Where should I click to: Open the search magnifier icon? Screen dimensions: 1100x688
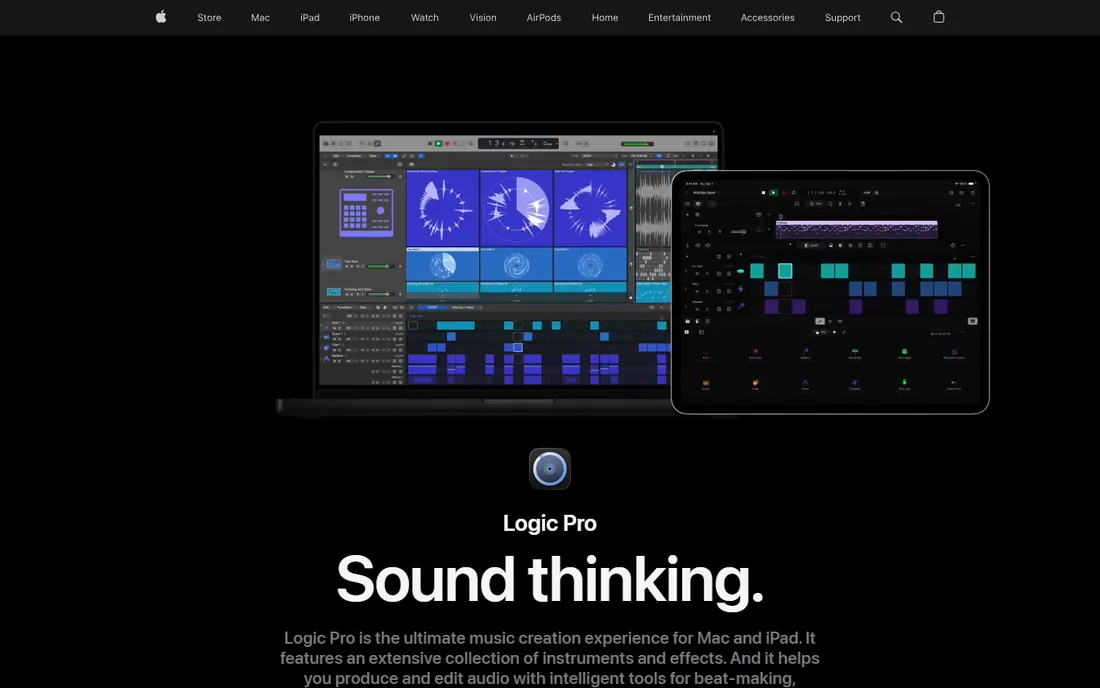point(896,18)
